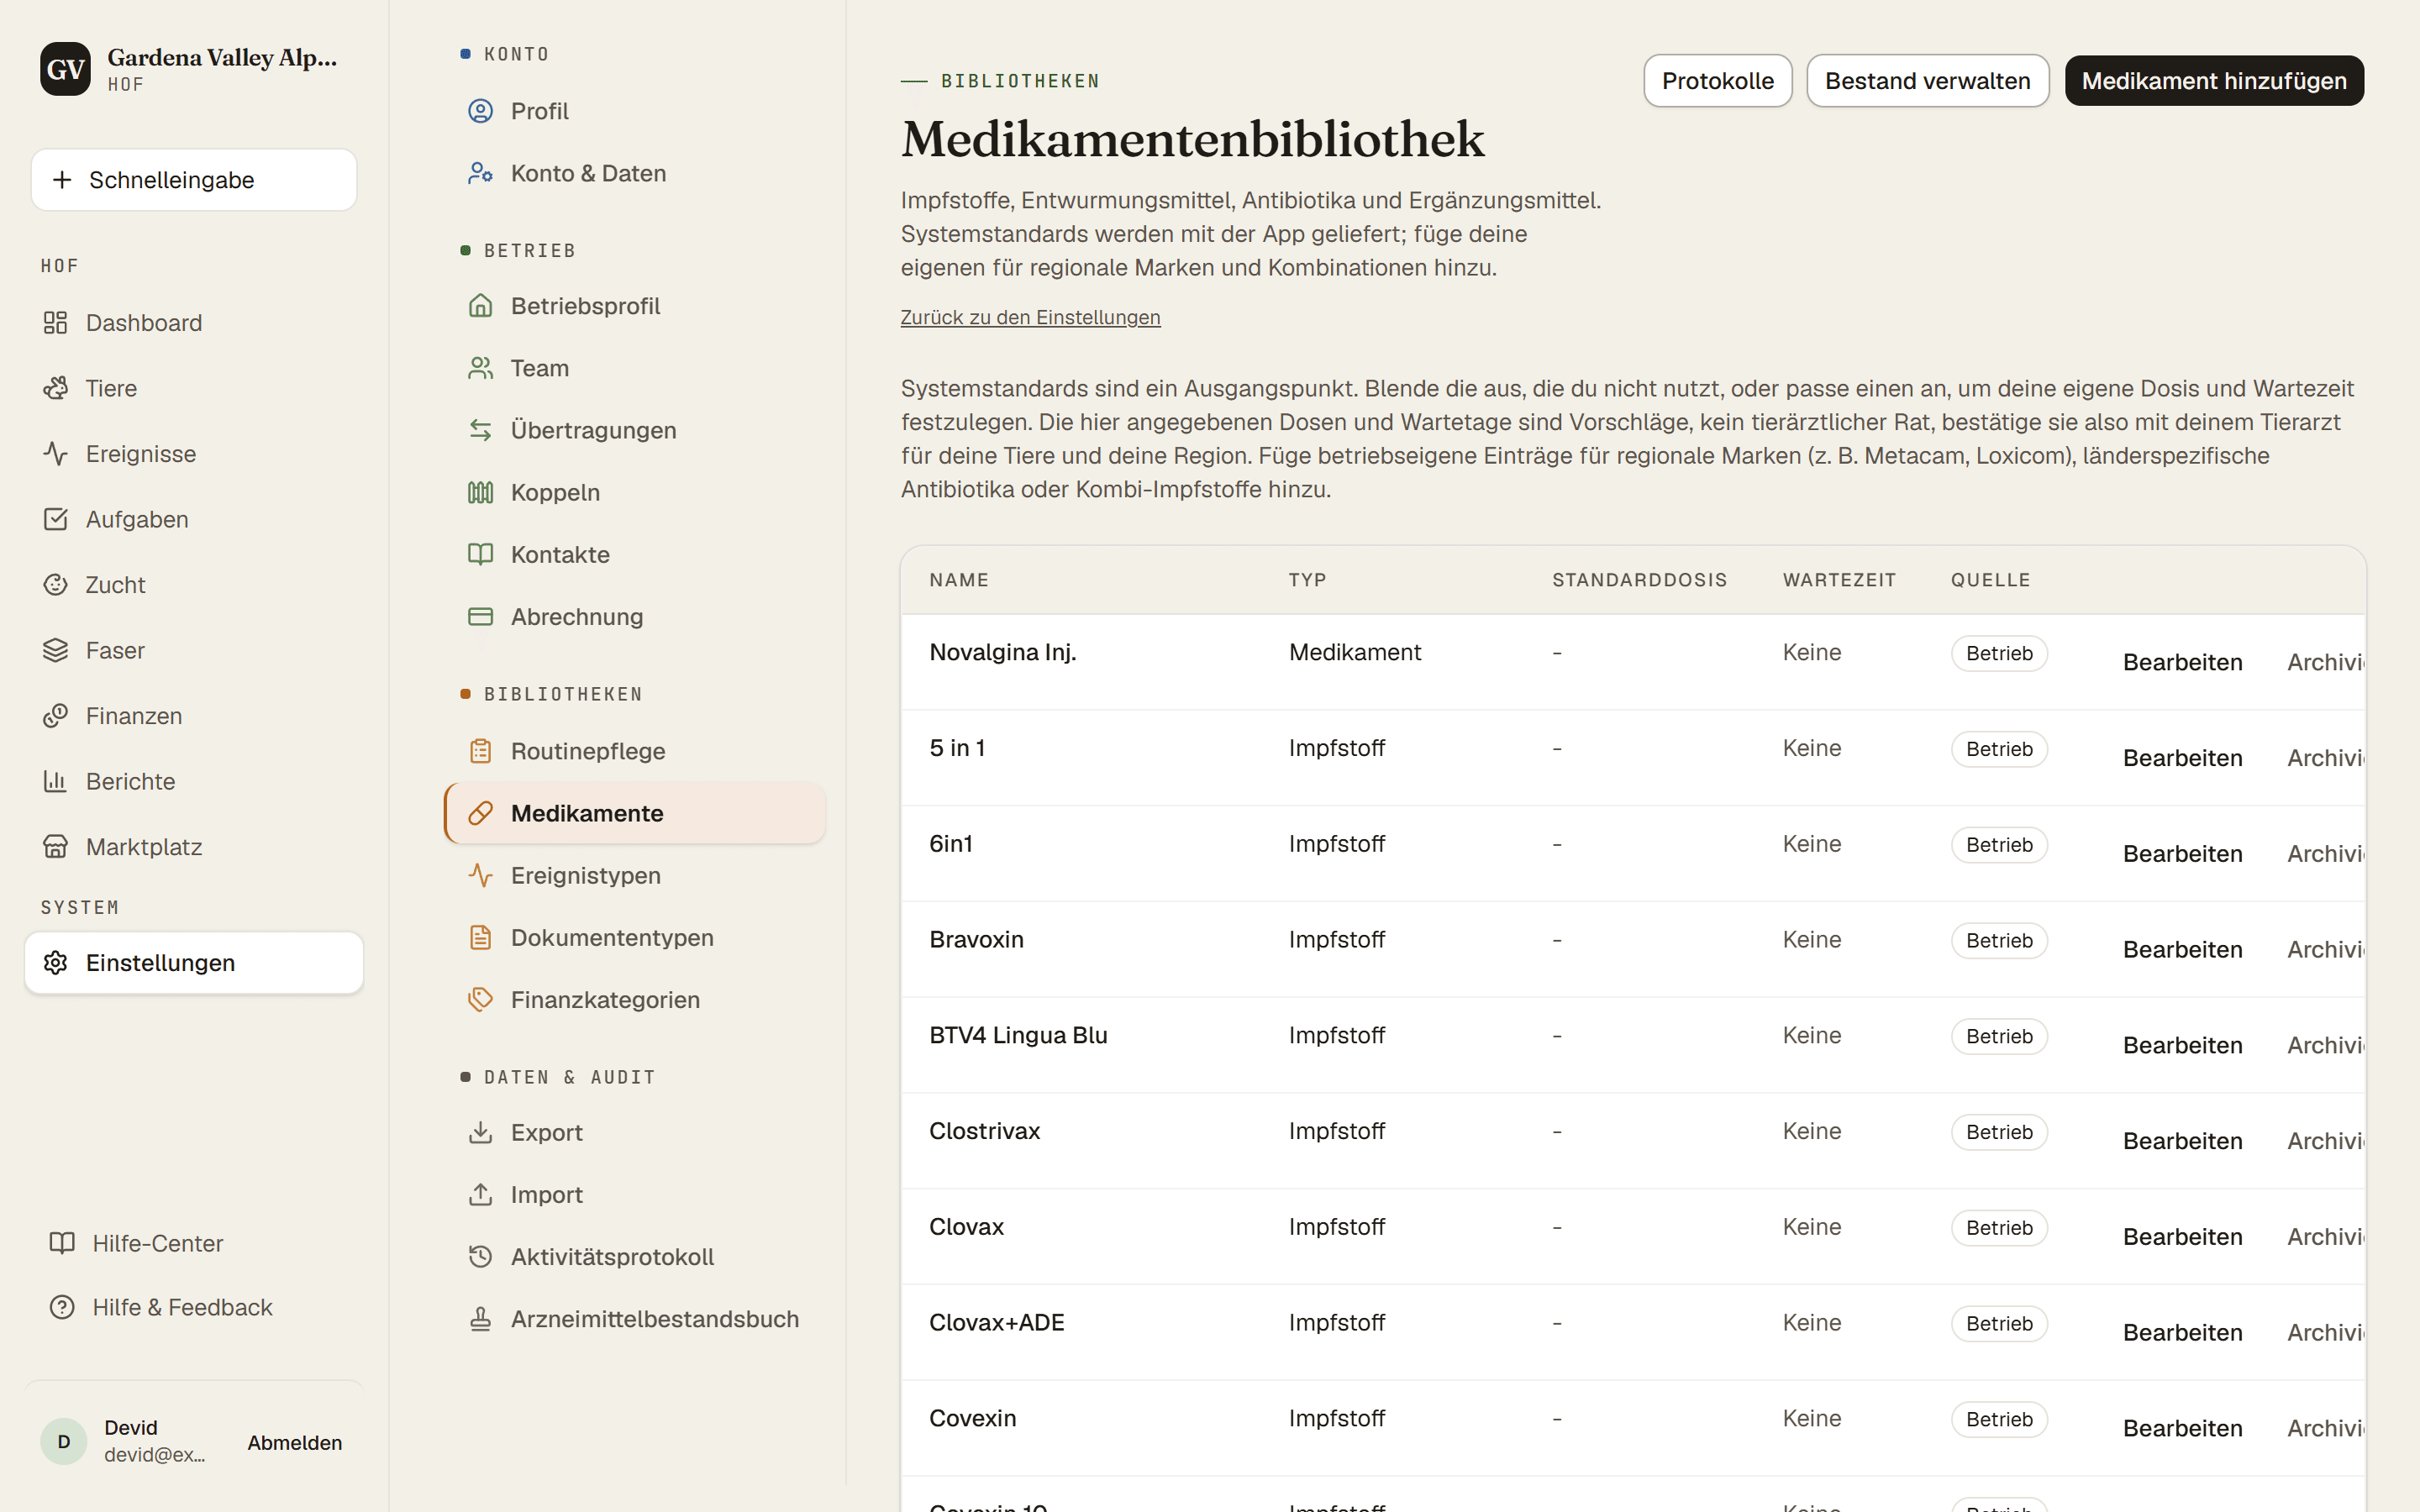
Task: Click the QUELLE column header
Action: tap(1990, 580)
